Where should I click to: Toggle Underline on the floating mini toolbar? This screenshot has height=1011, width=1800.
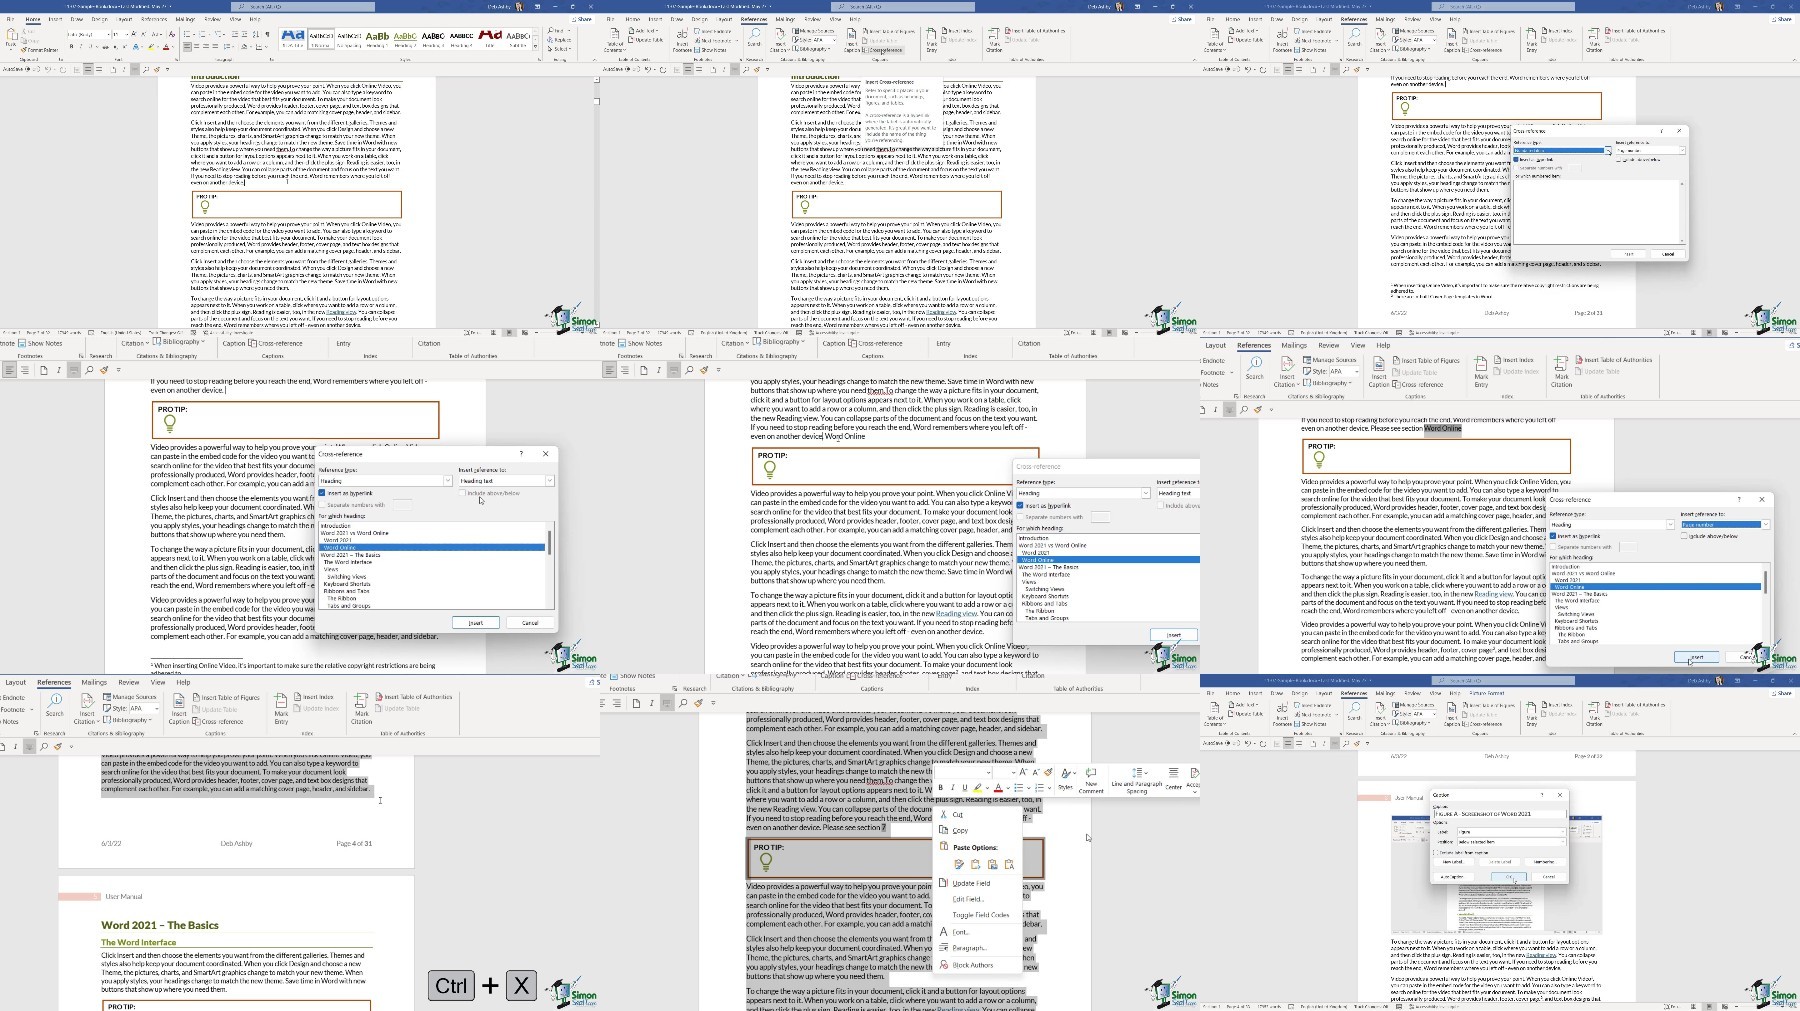(965, 788)
